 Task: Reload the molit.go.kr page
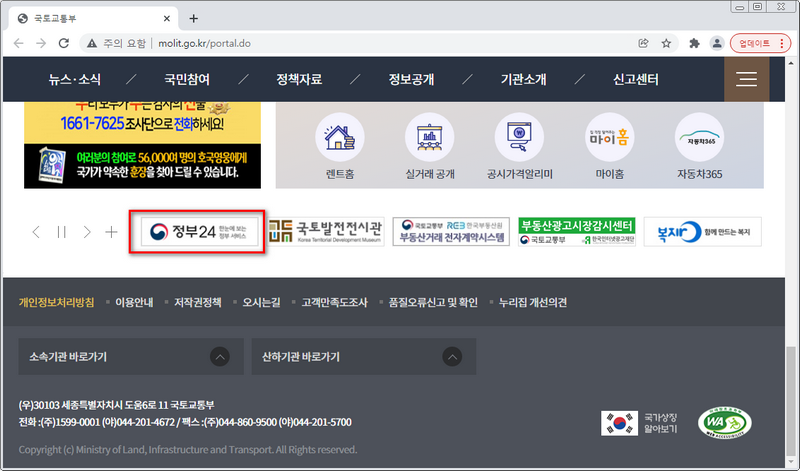click(x=64, y=43)
